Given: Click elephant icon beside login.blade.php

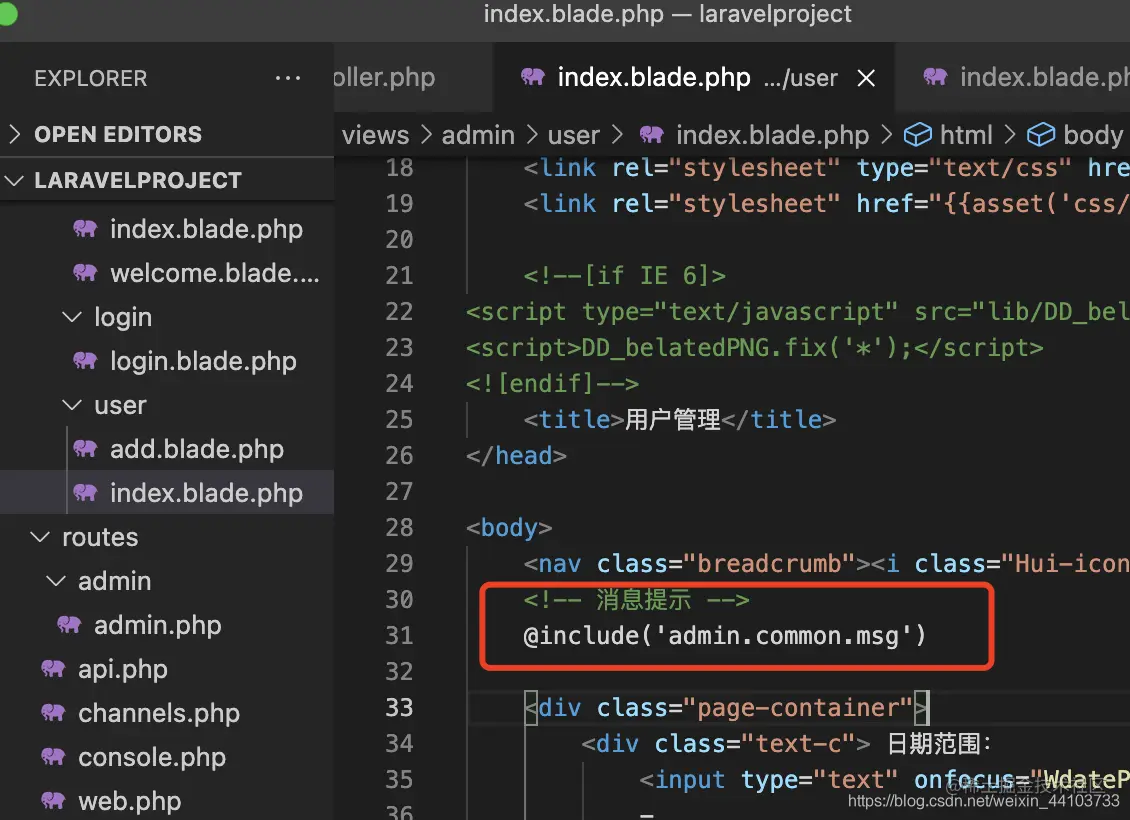Looking at the screenshot, I should click(x=85, y=360).
